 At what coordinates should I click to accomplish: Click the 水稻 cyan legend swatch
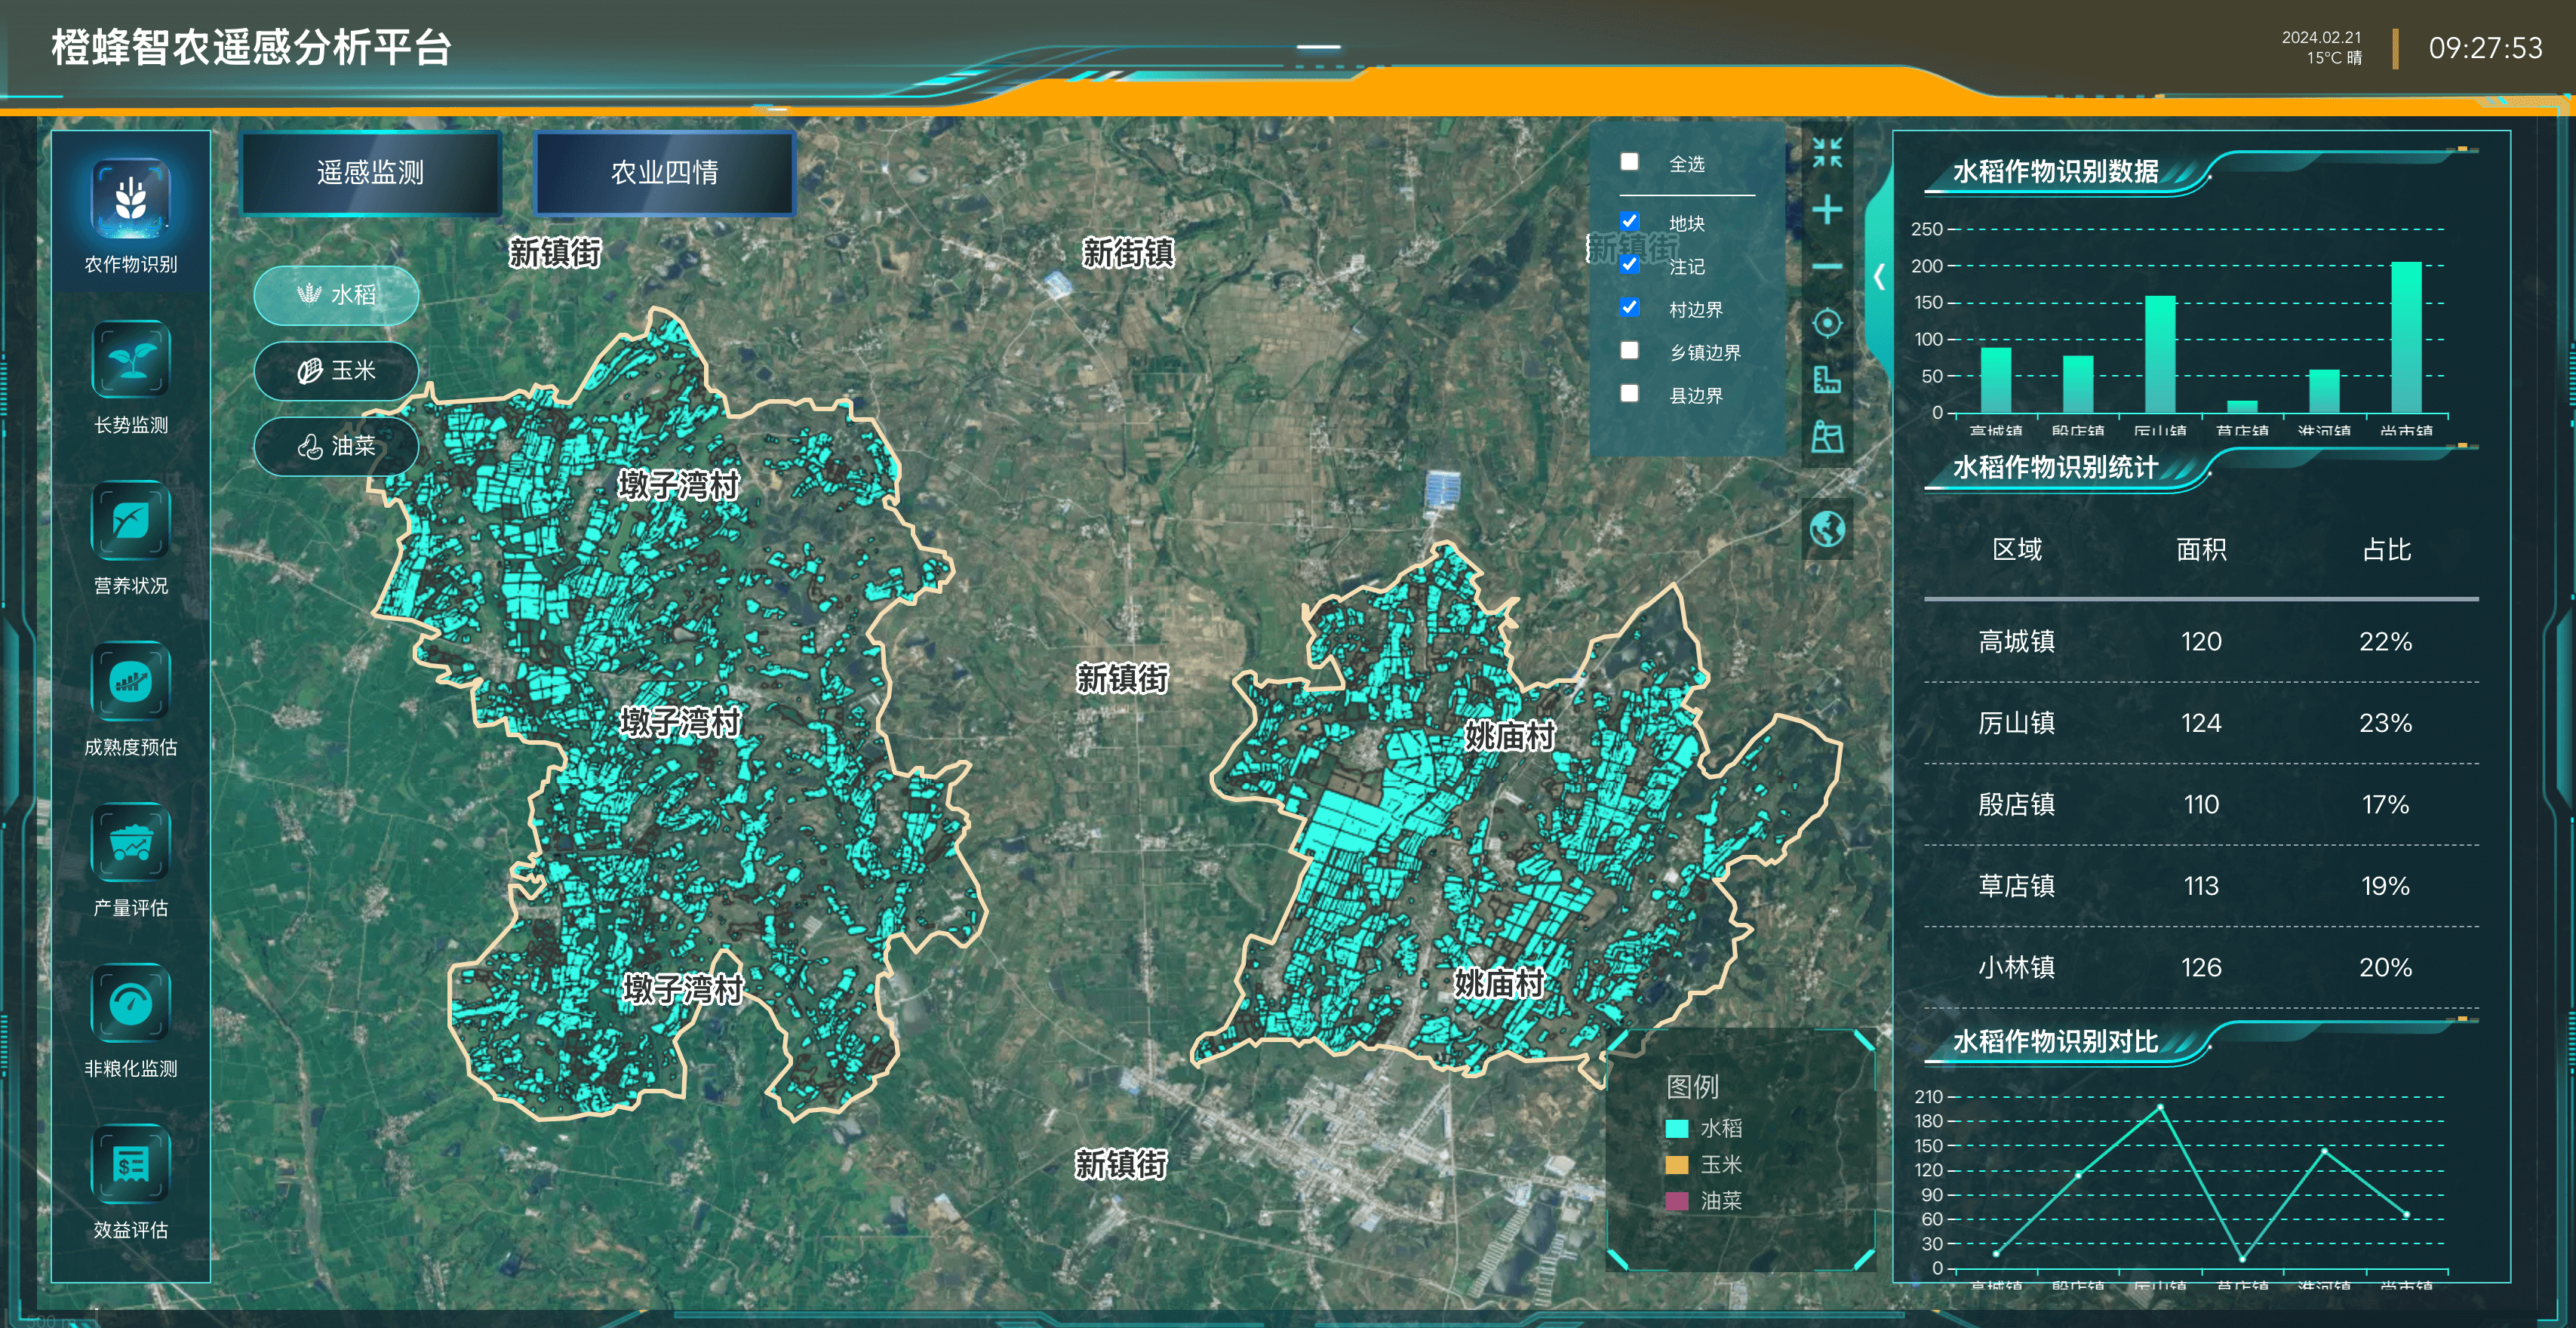point(1677,1128)
